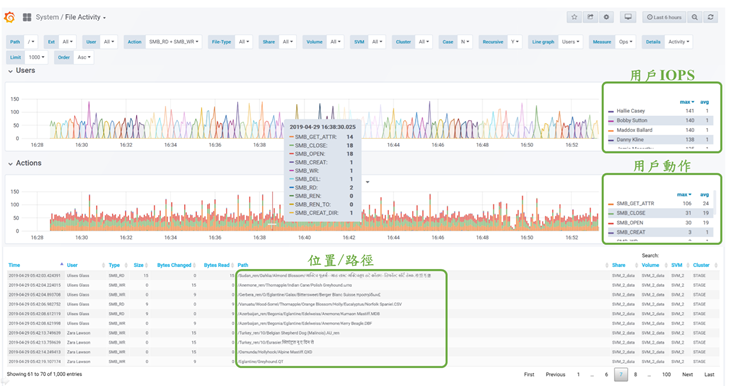
Task: Open the Grafana logo menu
Action: tap(9, 17)
